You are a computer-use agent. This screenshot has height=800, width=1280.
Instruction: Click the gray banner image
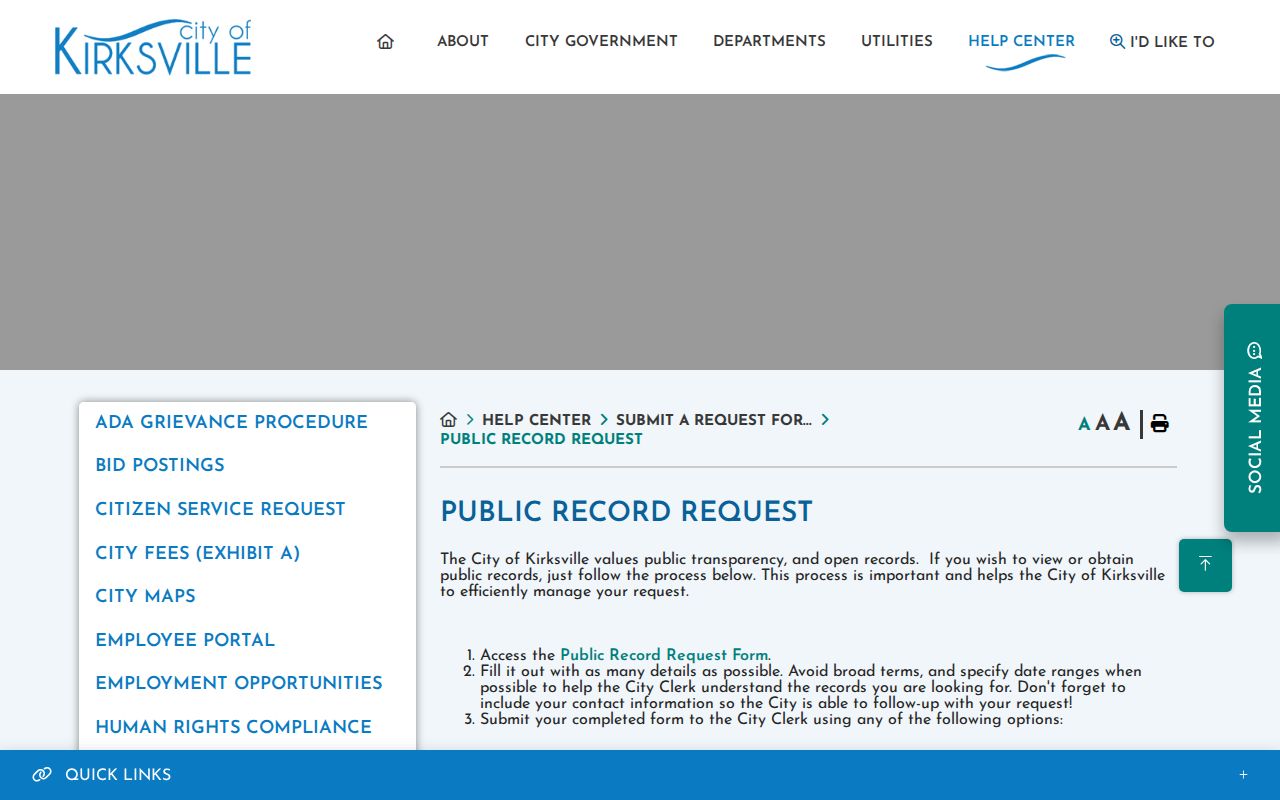coord(640,232)
